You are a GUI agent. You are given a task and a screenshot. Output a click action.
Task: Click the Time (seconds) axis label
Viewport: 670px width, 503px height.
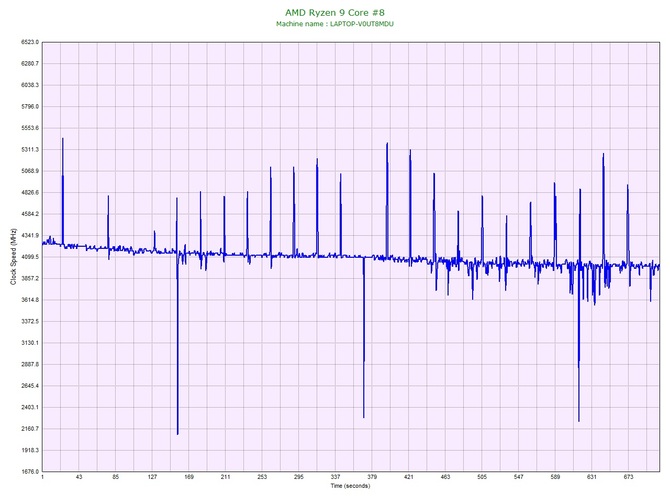click(x=351, y=486)
